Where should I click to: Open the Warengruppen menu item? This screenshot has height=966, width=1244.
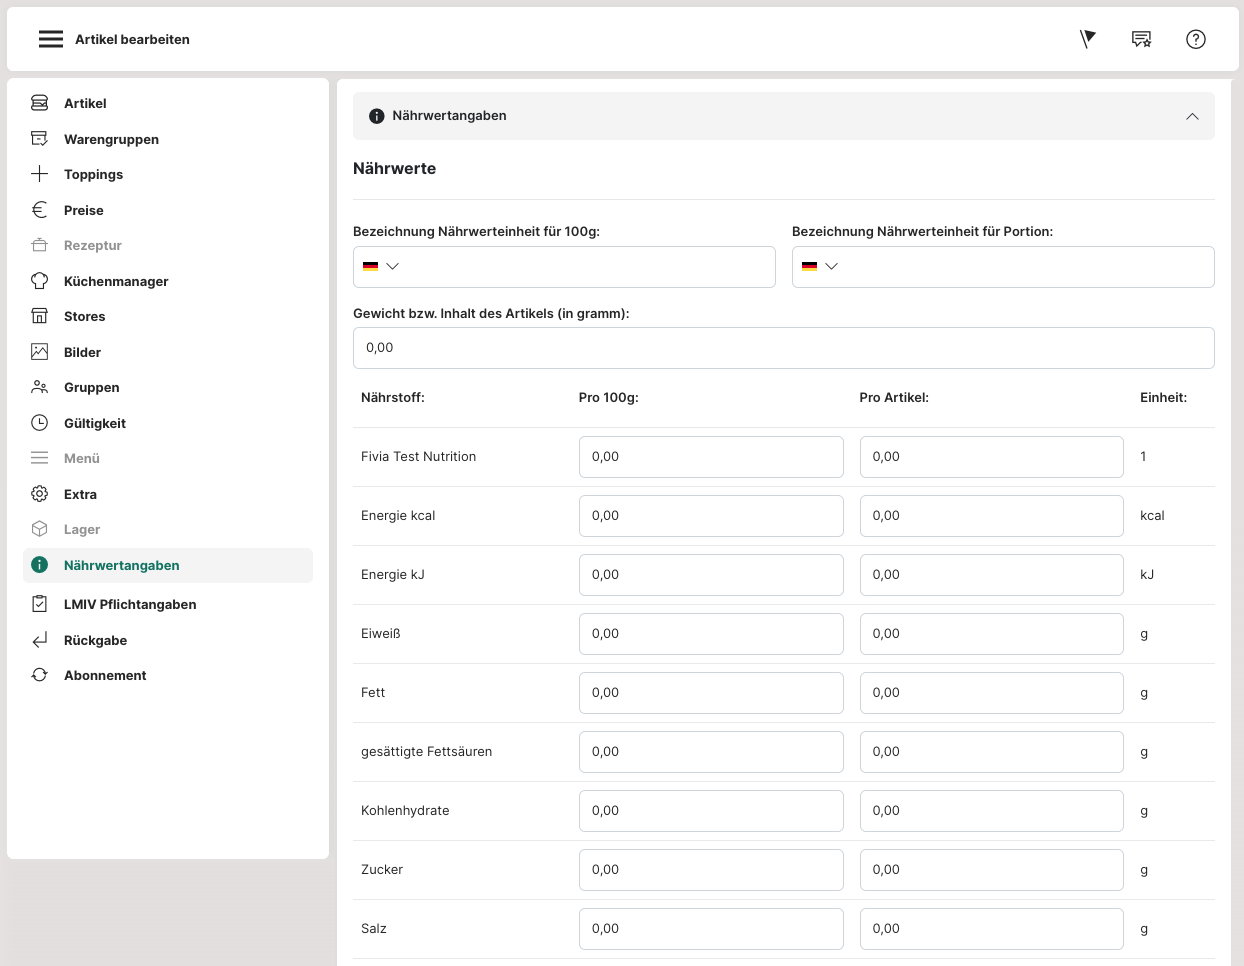click(x=111, y=139)
